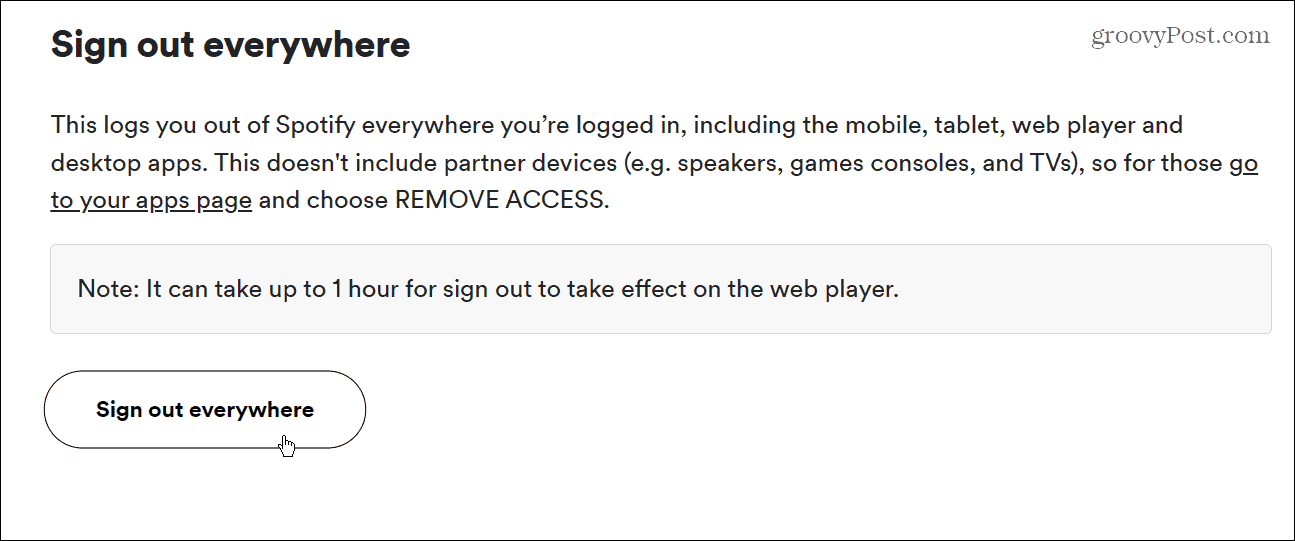The width and height of the screenshot is (1295, 541).
Task: Click the underlined "go" link word
Action: tap(1243, 163)
